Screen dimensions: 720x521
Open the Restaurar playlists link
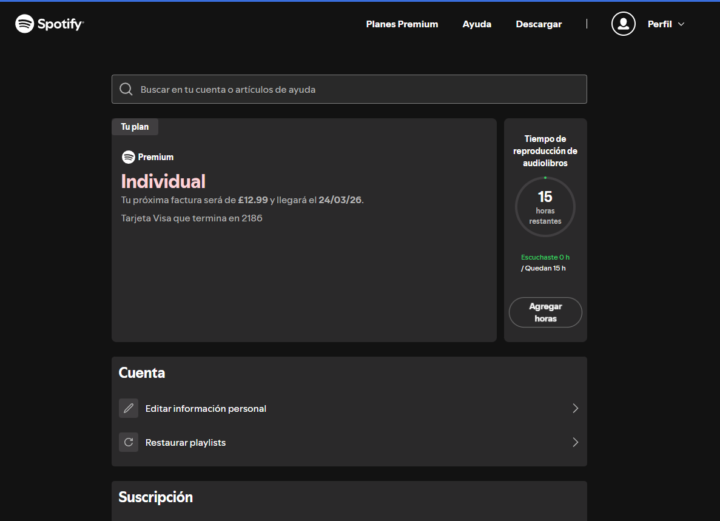(x=185, y=442)
